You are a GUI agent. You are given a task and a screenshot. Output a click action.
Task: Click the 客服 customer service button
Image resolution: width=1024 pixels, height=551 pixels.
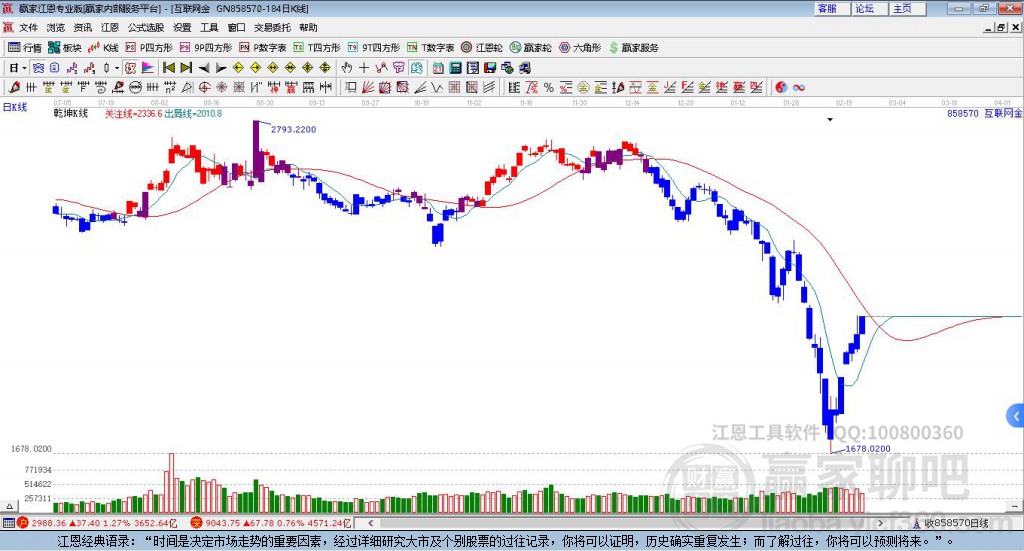pyautogui.click(x=832, y=8)
